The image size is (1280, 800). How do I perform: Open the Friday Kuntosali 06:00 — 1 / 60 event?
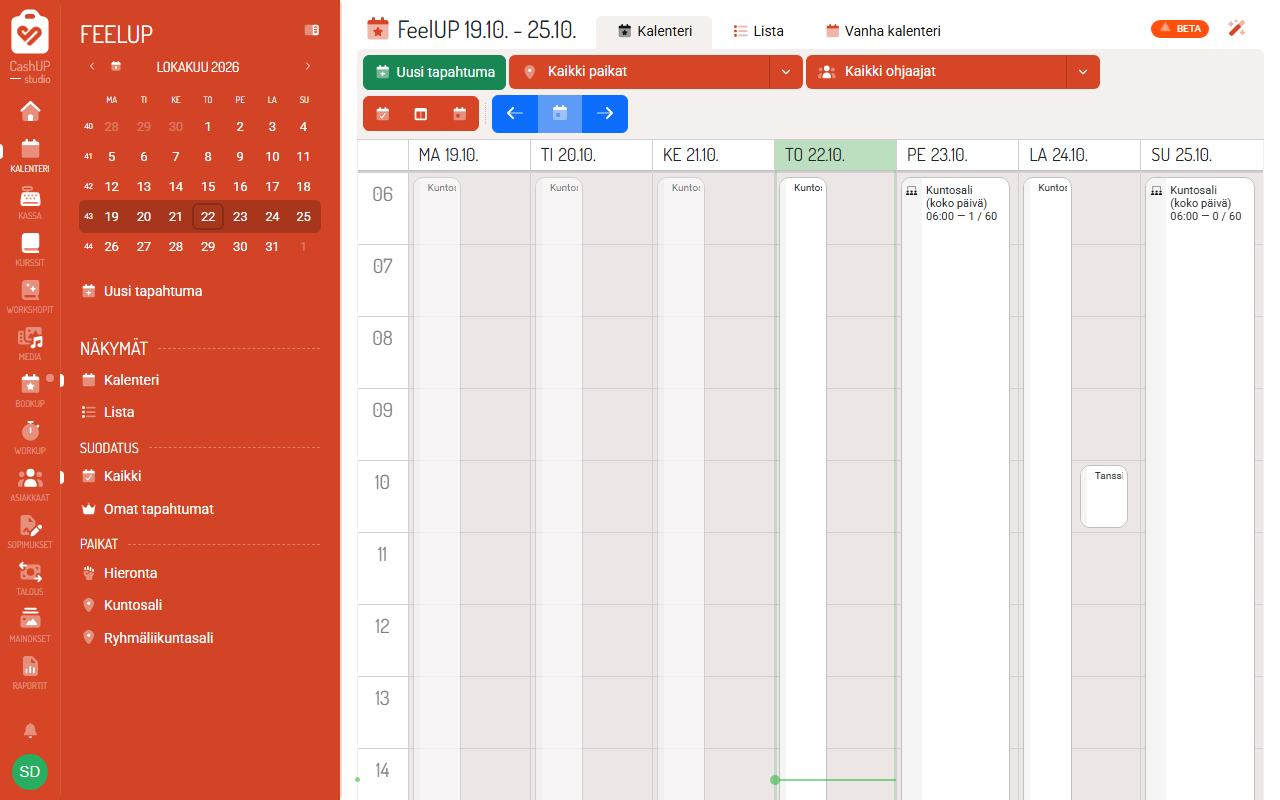point(955,489)
